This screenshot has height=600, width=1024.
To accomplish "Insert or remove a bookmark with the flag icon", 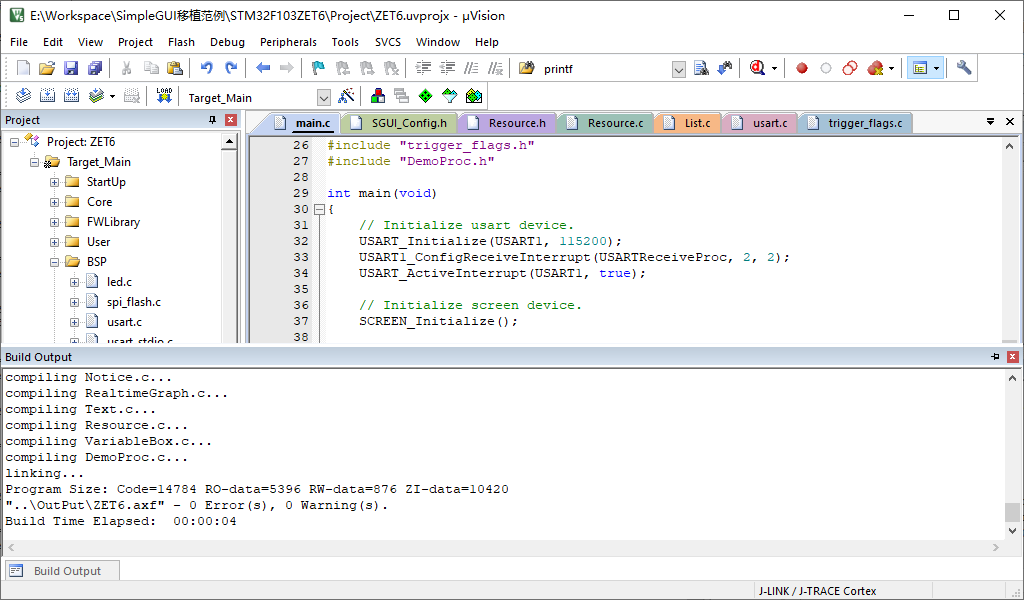I will pos(318,68).
